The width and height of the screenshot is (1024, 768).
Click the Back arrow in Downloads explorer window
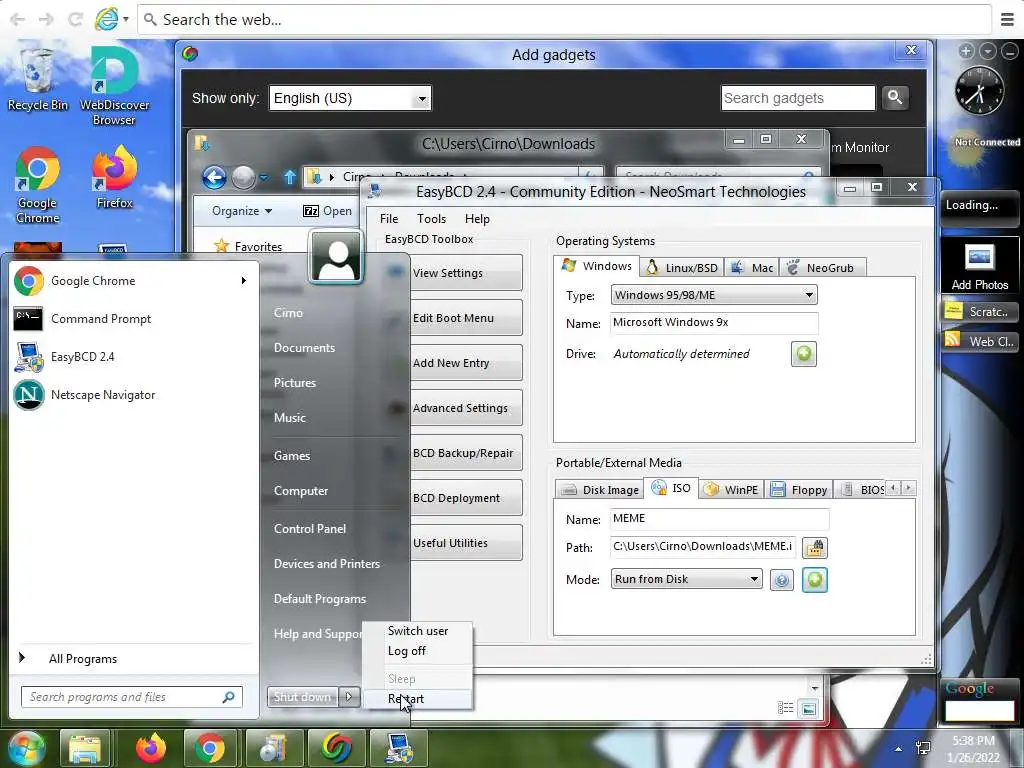pos(214,177)
